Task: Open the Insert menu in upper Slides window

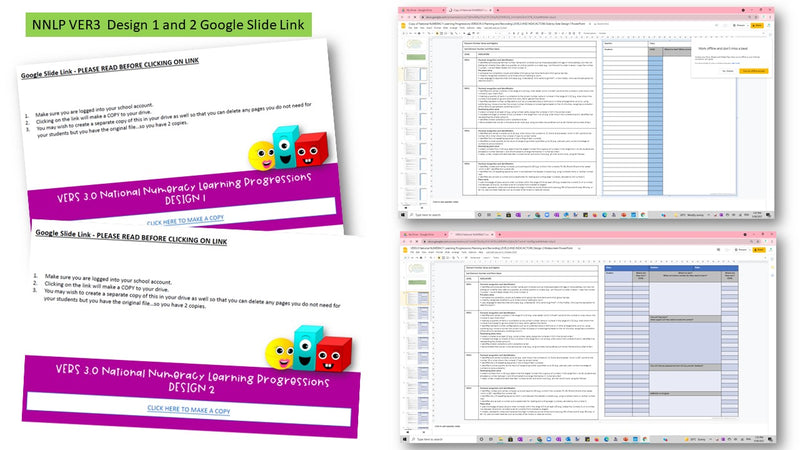Action: (428, 28)
